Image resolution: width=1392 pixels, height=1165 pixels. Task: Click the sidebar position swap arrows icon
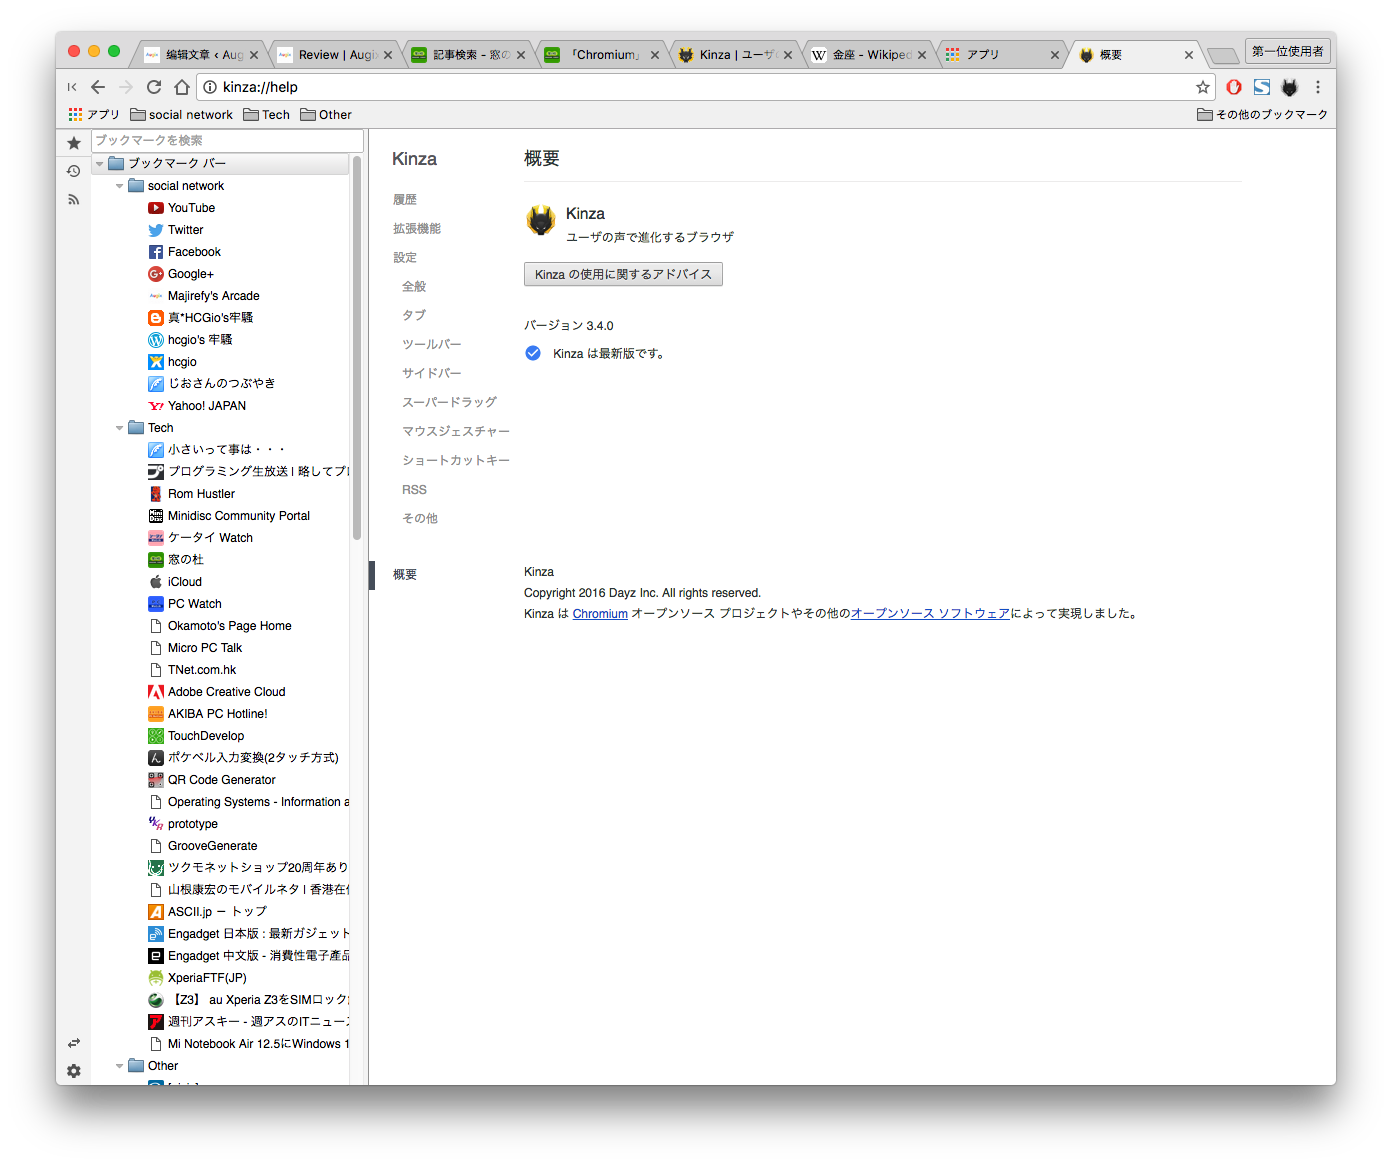coord(73,1043)
